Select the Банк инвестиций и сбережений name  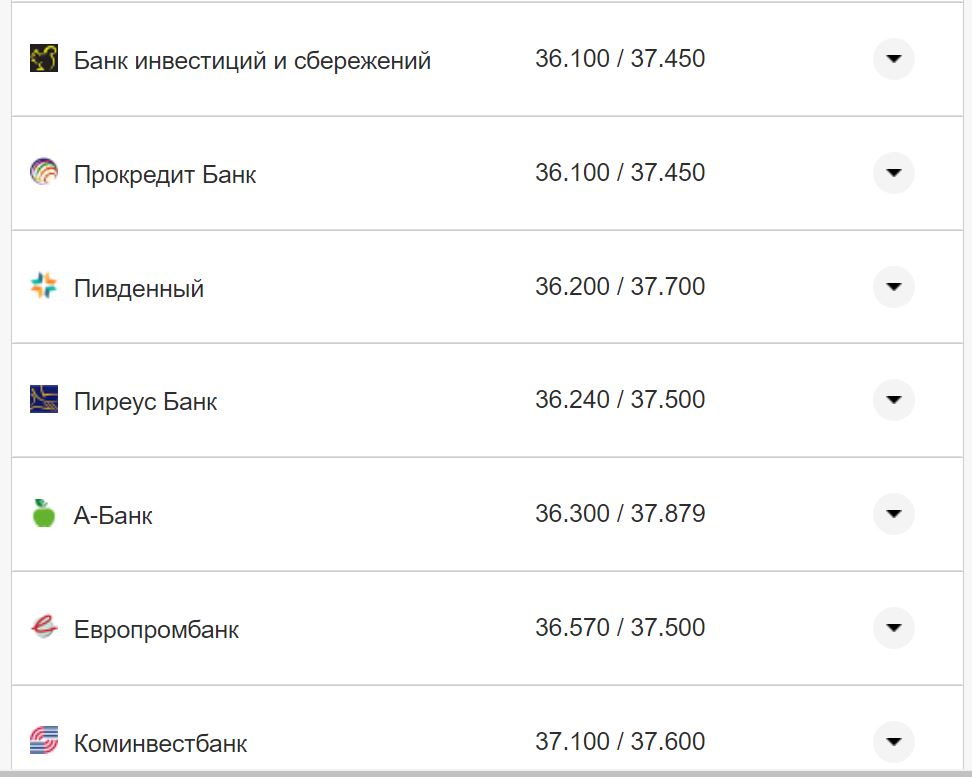pyautogui.click(x=253, y=60)
